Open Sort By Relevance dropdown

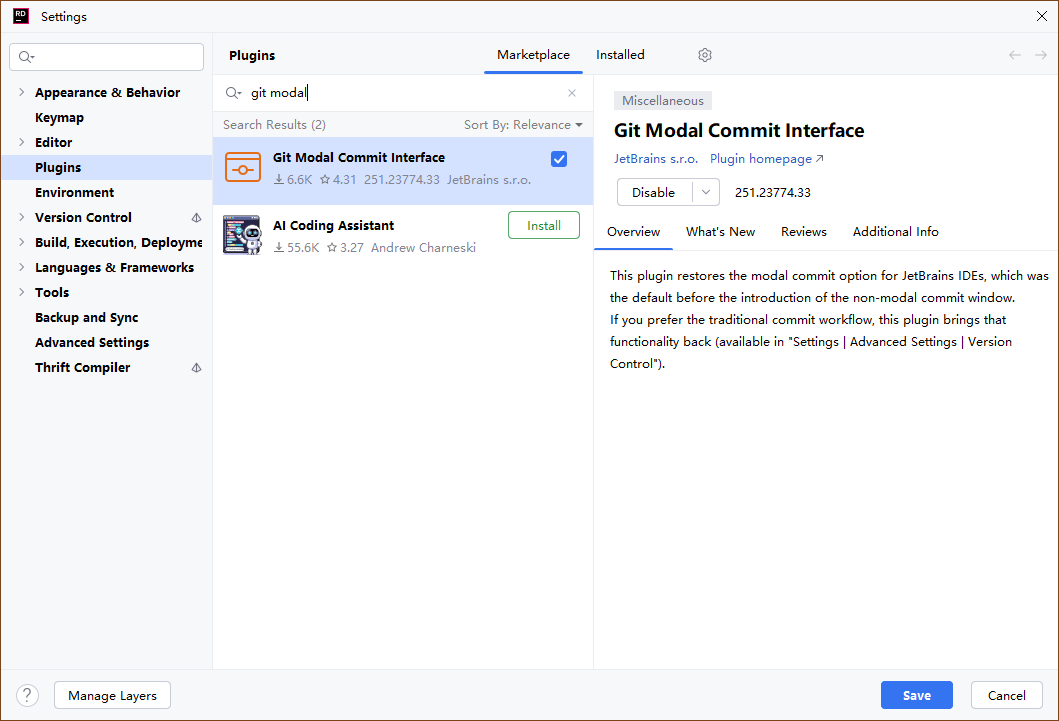523,125
